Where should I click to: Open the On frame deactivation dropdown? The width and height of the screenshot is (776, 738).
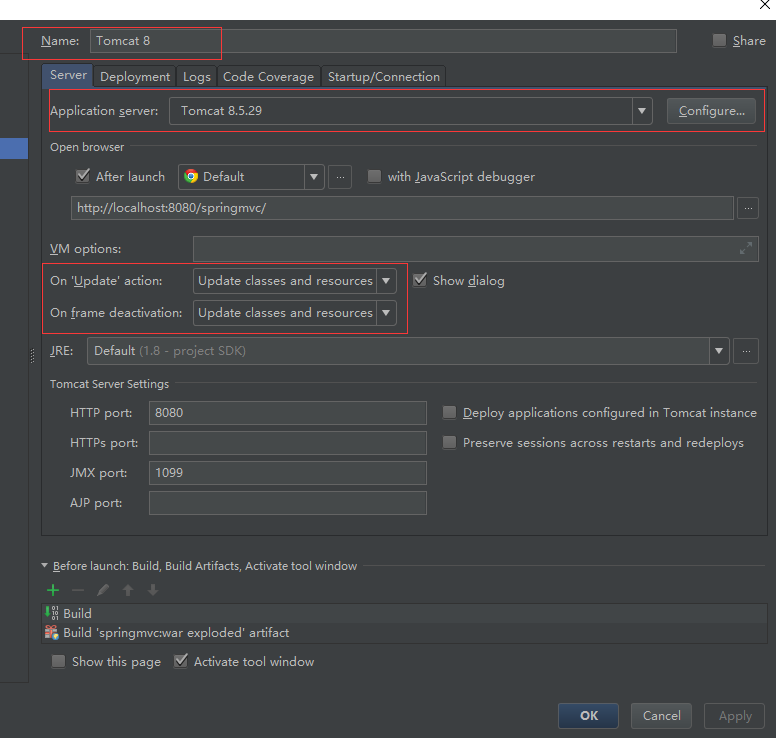tap(386, 313)
